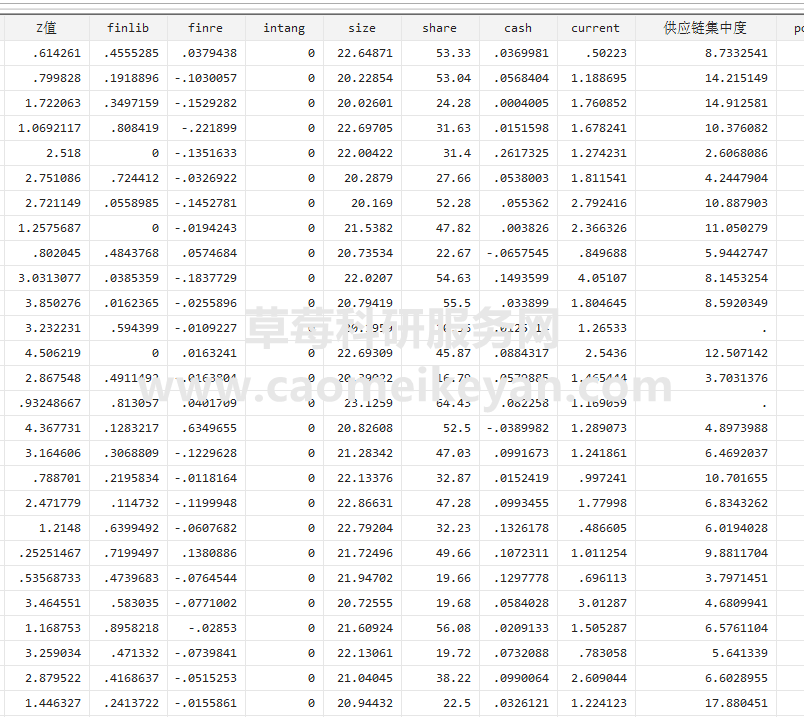Select the share column header

coord(440,28)
